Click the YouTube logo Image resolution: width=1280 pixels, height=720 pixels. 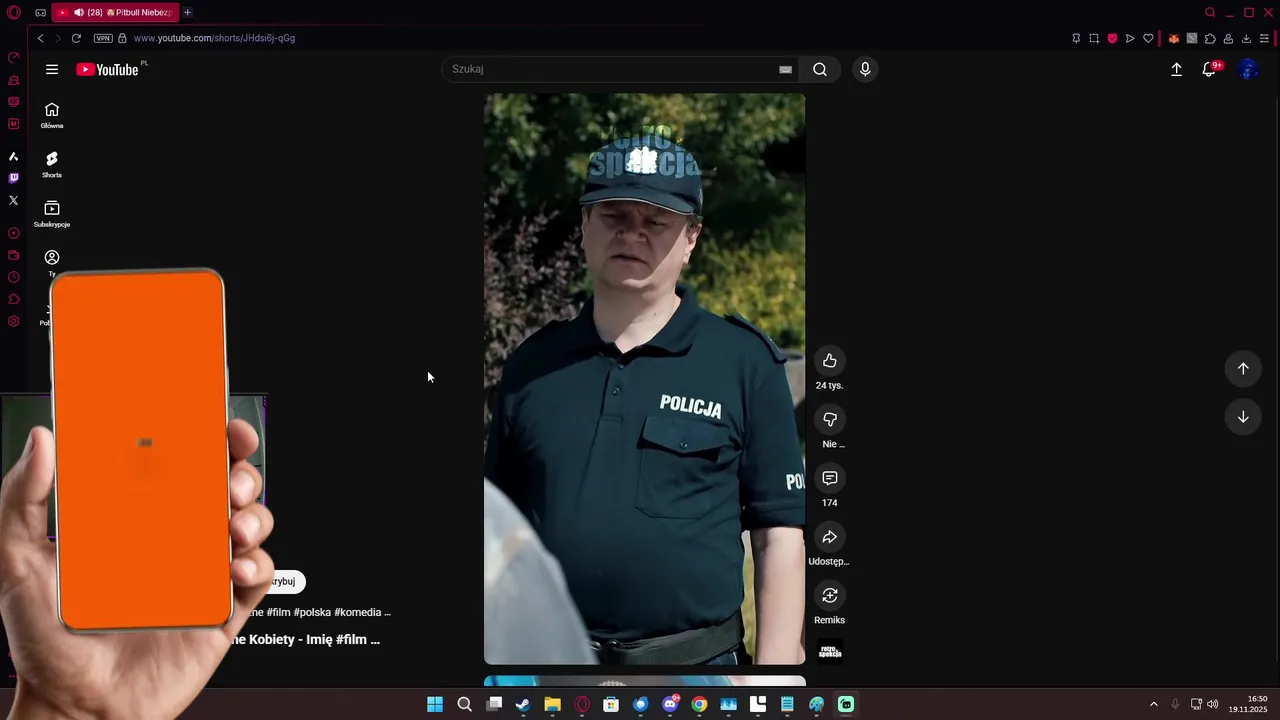pyautogui.click(x=107, y=69)
